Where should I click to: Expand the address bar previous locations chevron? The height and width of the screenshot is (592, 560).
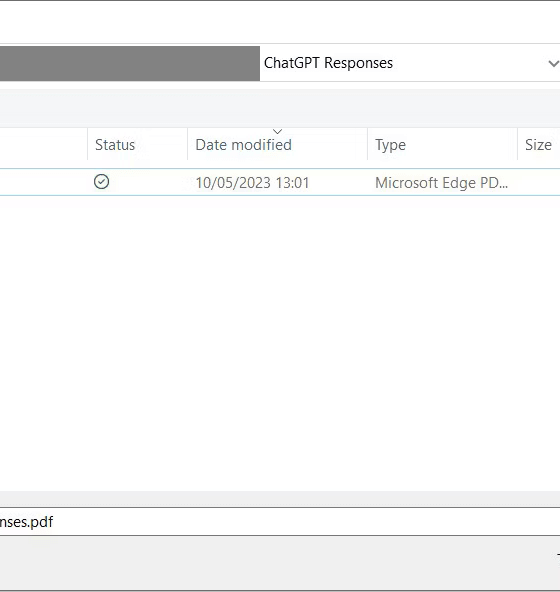click(x=554, y=63)
